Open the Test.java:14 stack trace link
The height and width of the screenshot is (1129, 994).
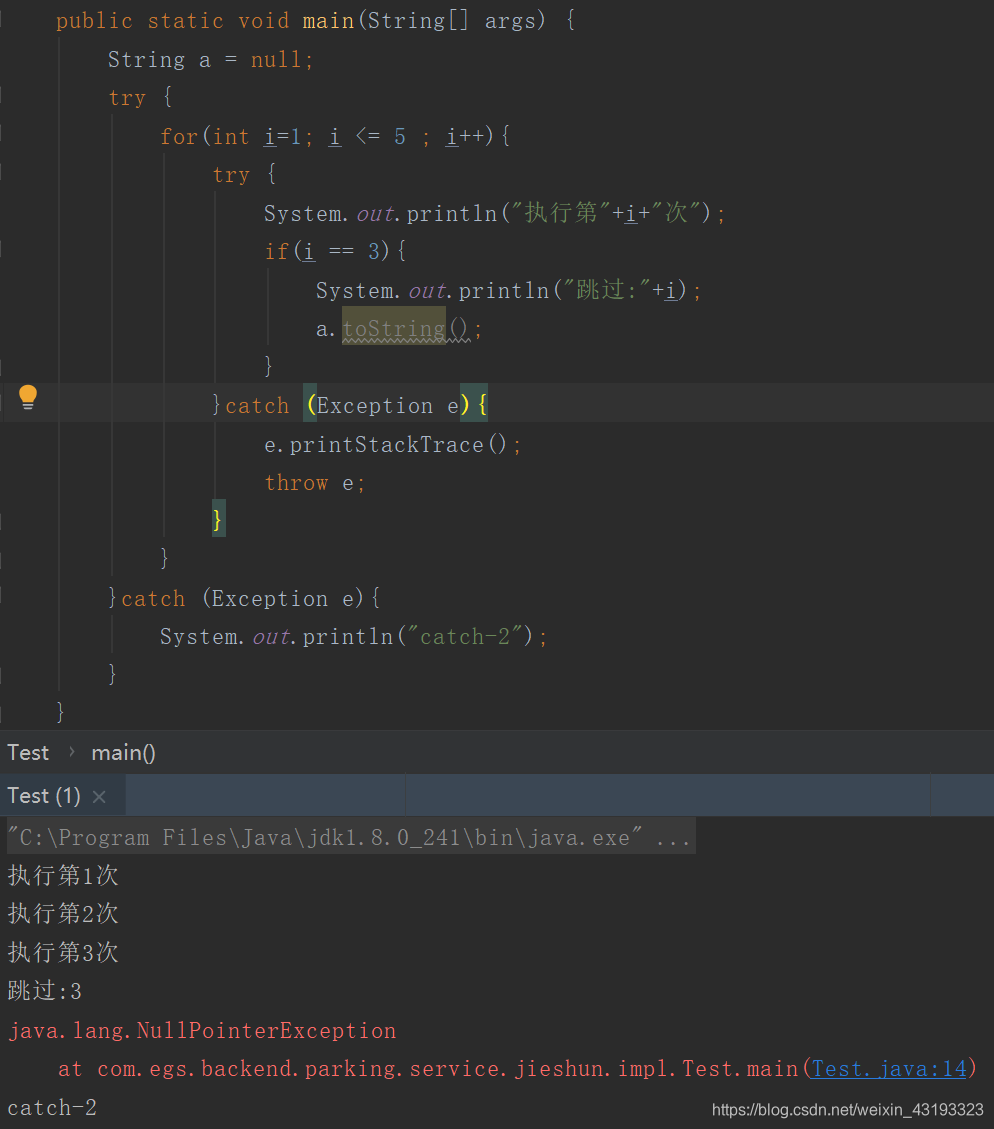(x=889, y=1069)
